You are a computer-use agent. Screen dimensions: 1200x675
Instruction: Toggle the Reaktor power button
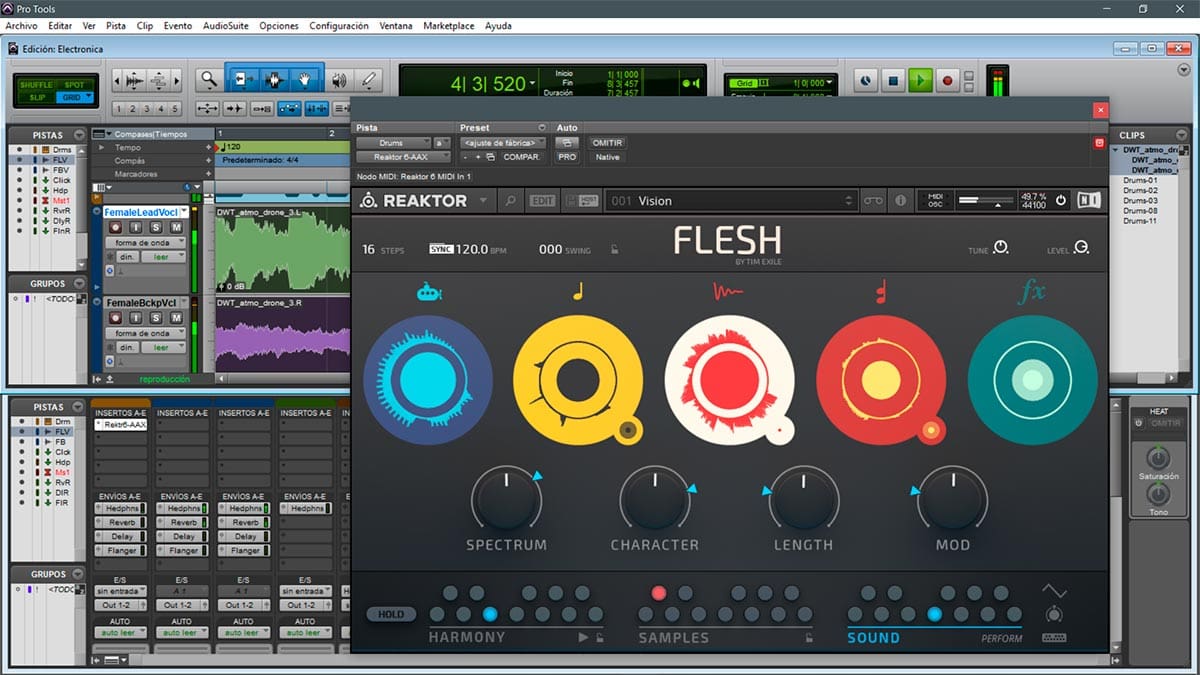pos(1061,201)
